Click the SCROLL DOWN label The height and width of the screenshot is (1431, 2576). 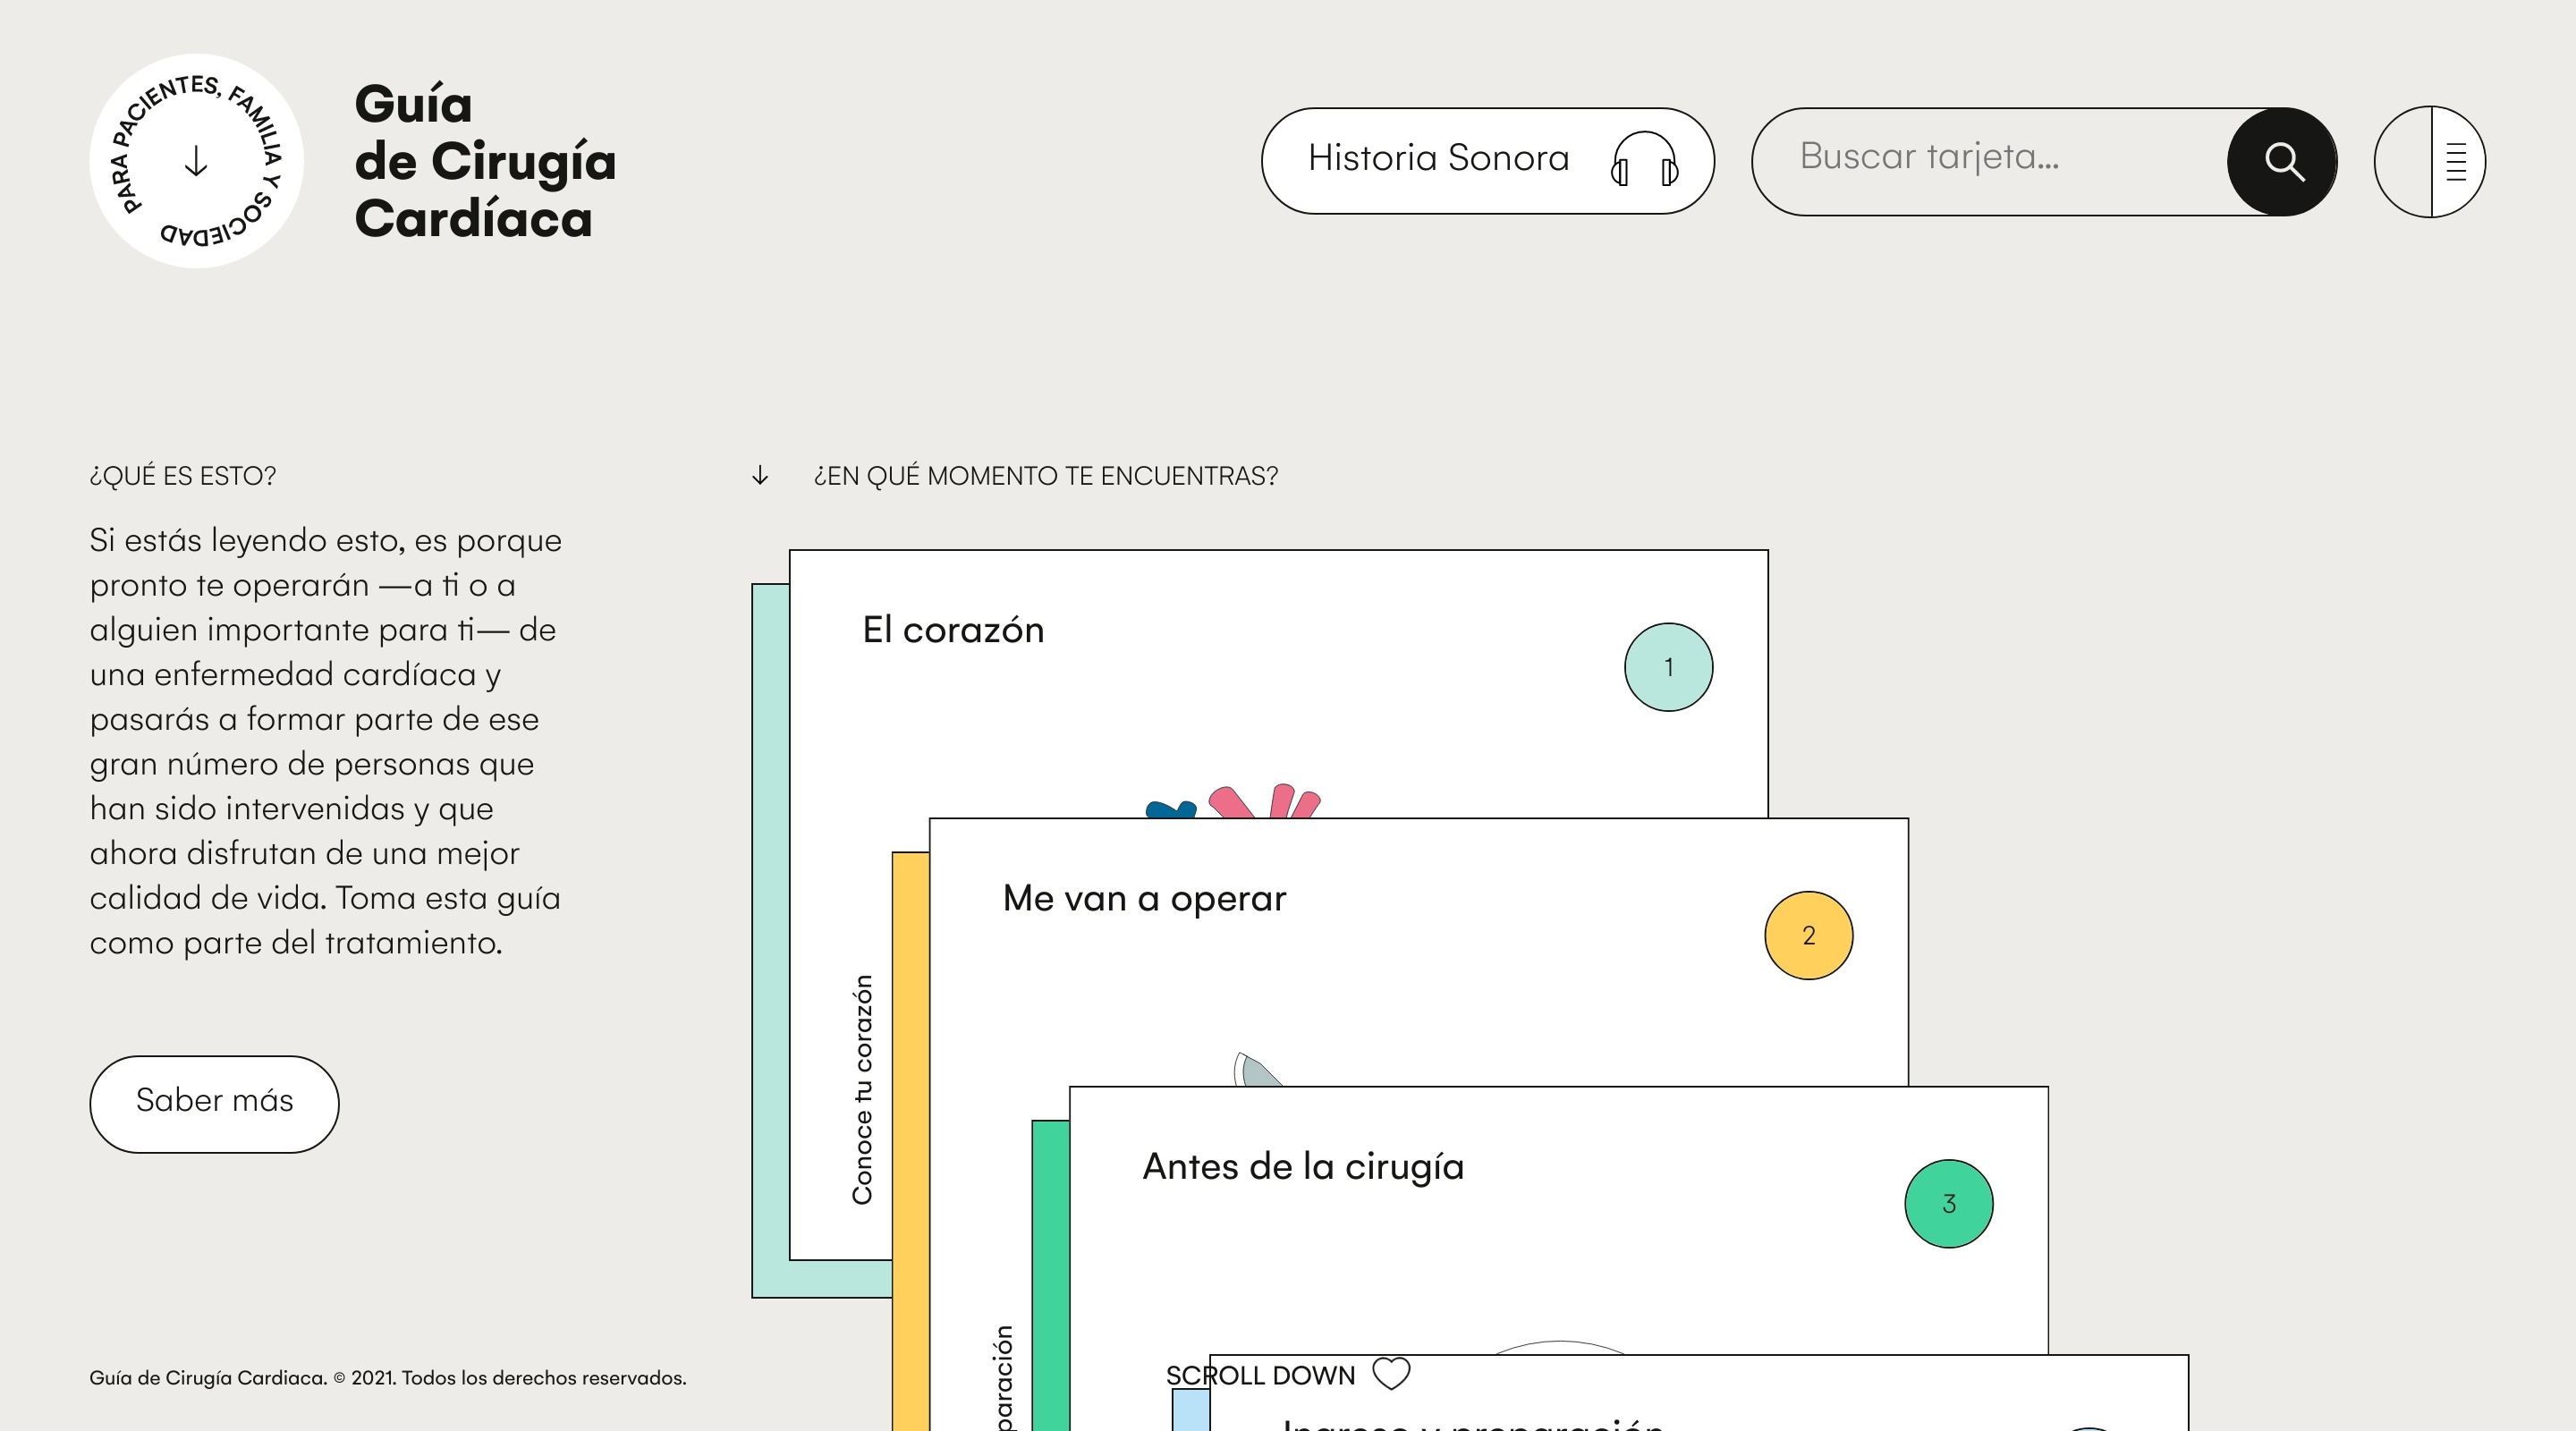[x=1260, y=1375]
